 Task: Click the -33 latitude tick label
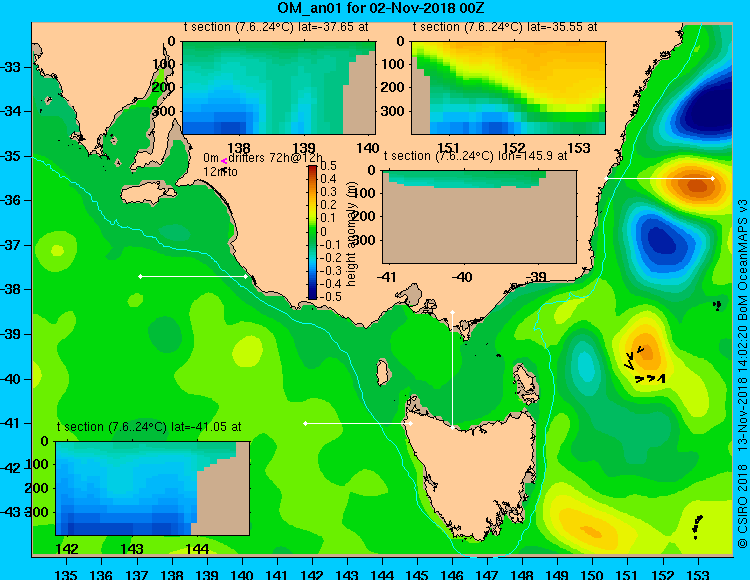(10, 67)
